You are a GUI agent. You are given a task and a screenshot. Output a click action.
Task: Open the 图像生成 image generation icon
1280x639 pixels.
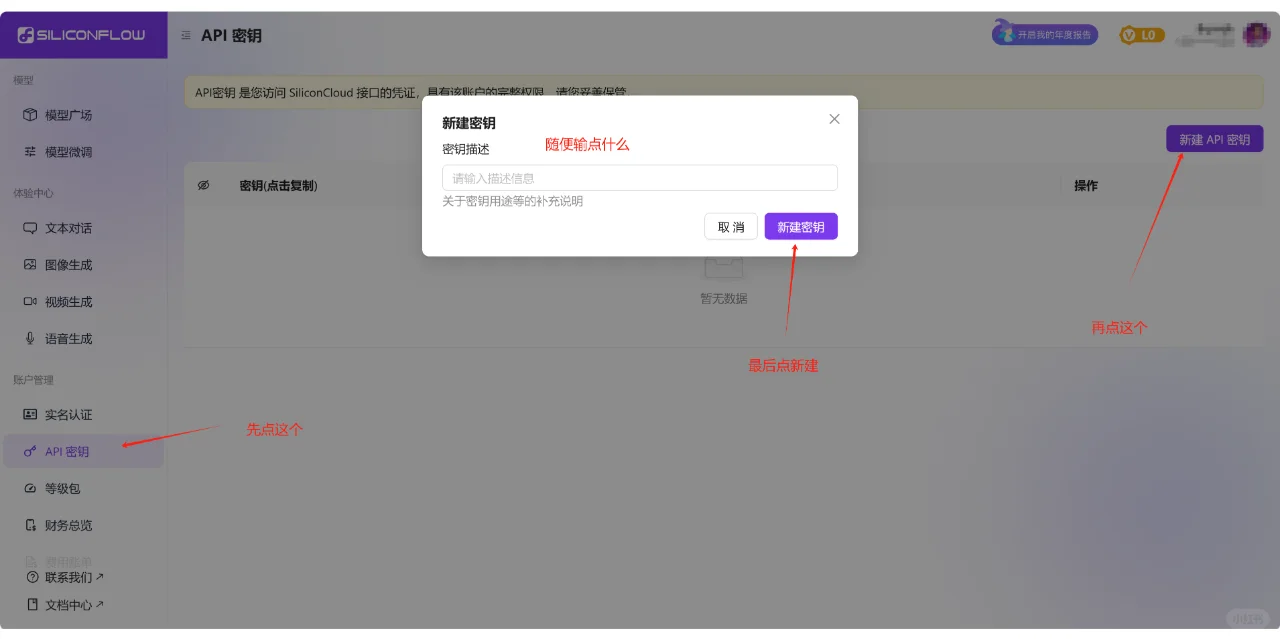[x=29, y=264]
